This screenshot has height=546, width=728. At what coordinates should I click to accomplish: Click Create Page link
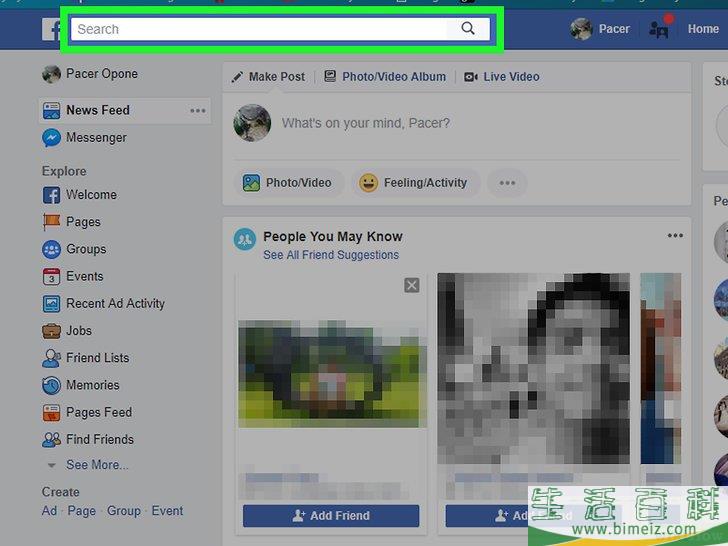pos(82,511)
